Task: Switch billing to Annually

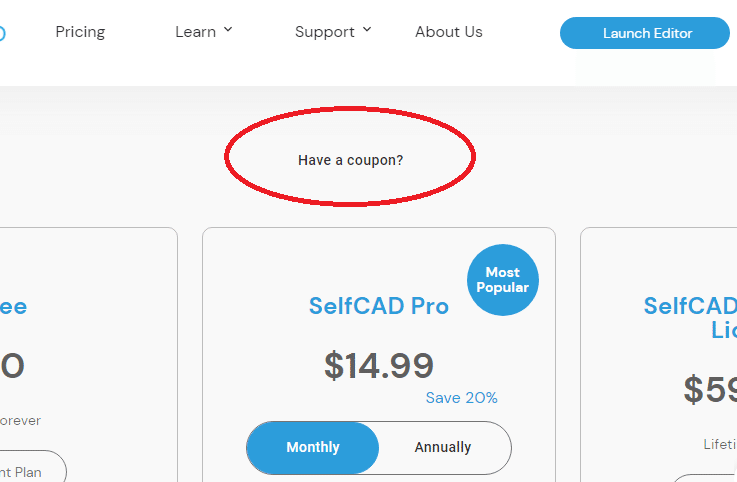Action: (443, 447)
